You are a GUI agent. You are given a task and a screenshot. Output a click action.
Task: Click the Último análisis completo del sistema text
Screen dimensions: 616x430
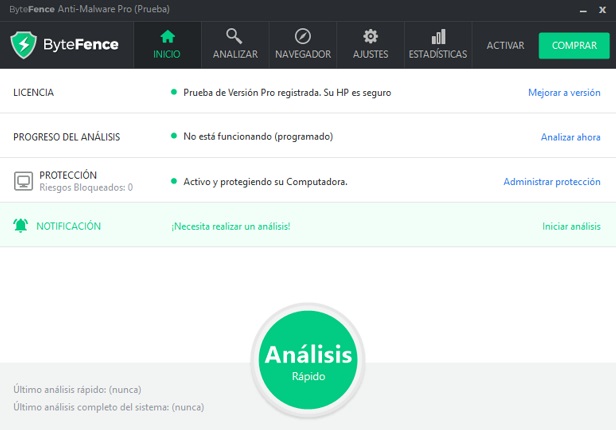click(109, 407)
